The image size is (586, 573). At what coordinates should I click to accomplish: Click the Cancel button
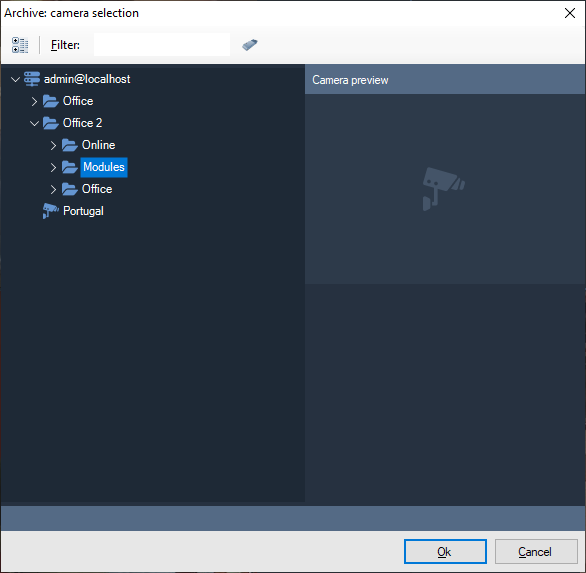536,551
